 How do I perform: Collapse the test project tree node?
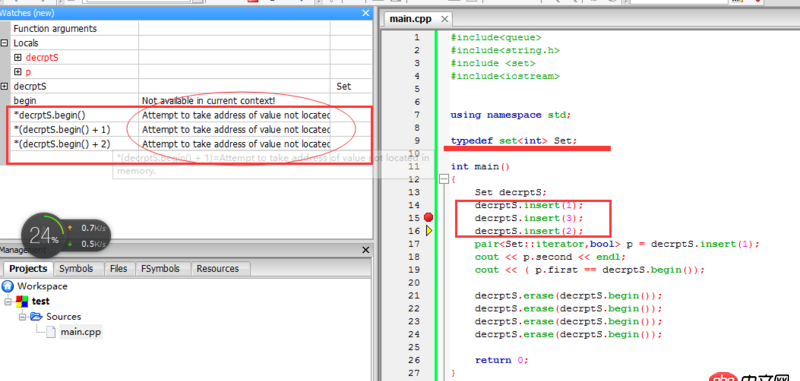point(8,301)
